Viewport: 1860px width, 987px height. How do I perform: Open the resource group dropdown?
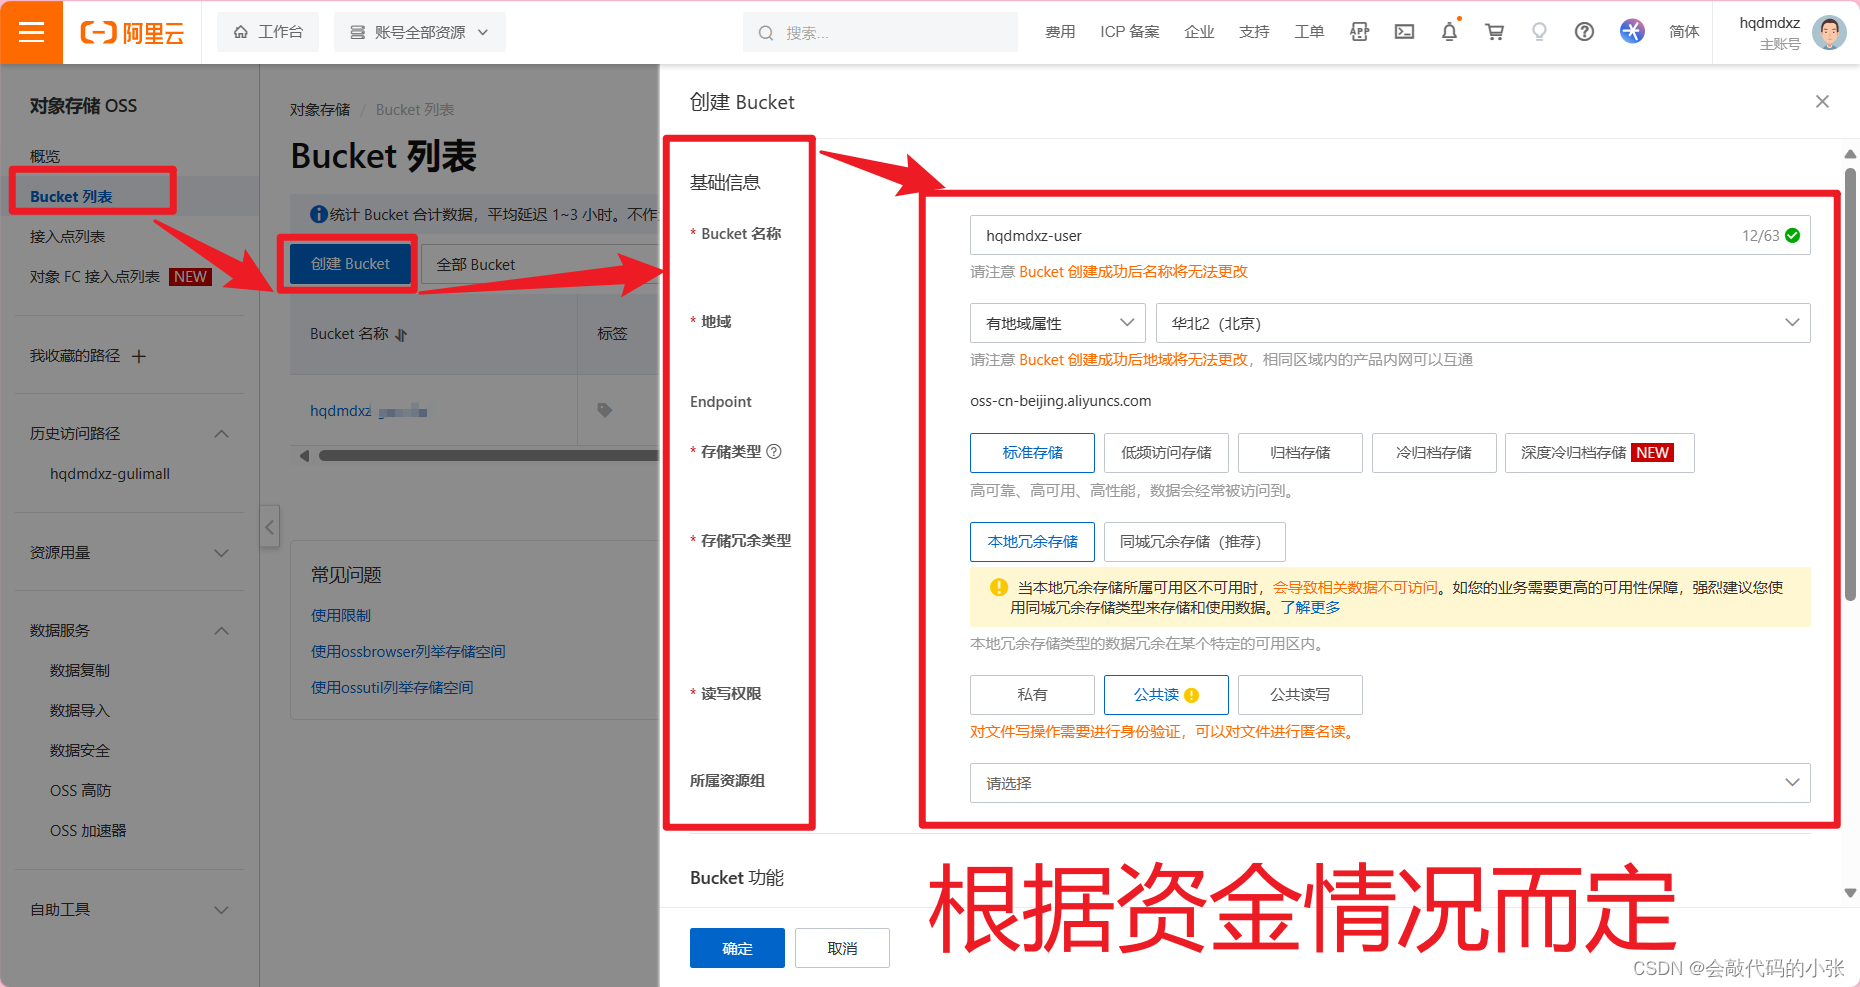click(1390, 783)
